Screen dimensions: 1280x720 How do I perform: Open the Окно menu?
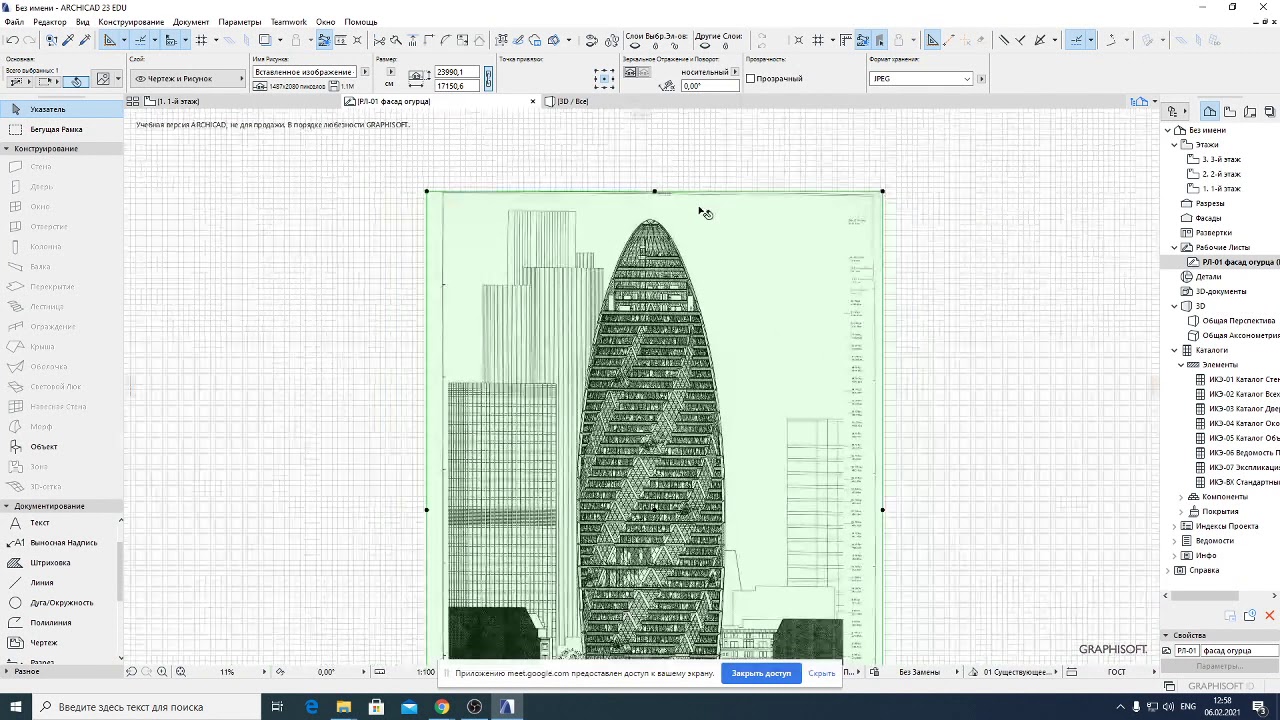(x=325, y=22)
